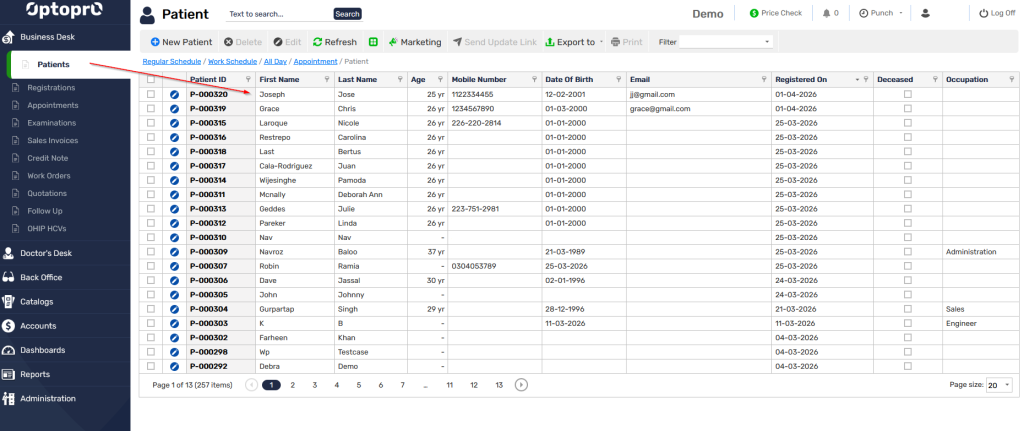Click the patient search text field
1024x431 pixels.
click(278, 14)
